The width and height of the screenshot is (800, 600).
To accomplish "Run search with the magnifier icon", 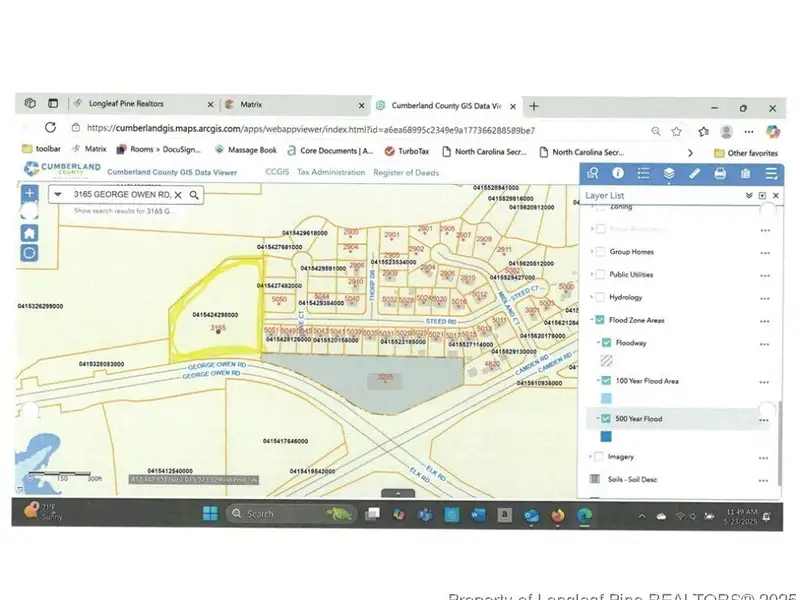I will coord(194,195).
